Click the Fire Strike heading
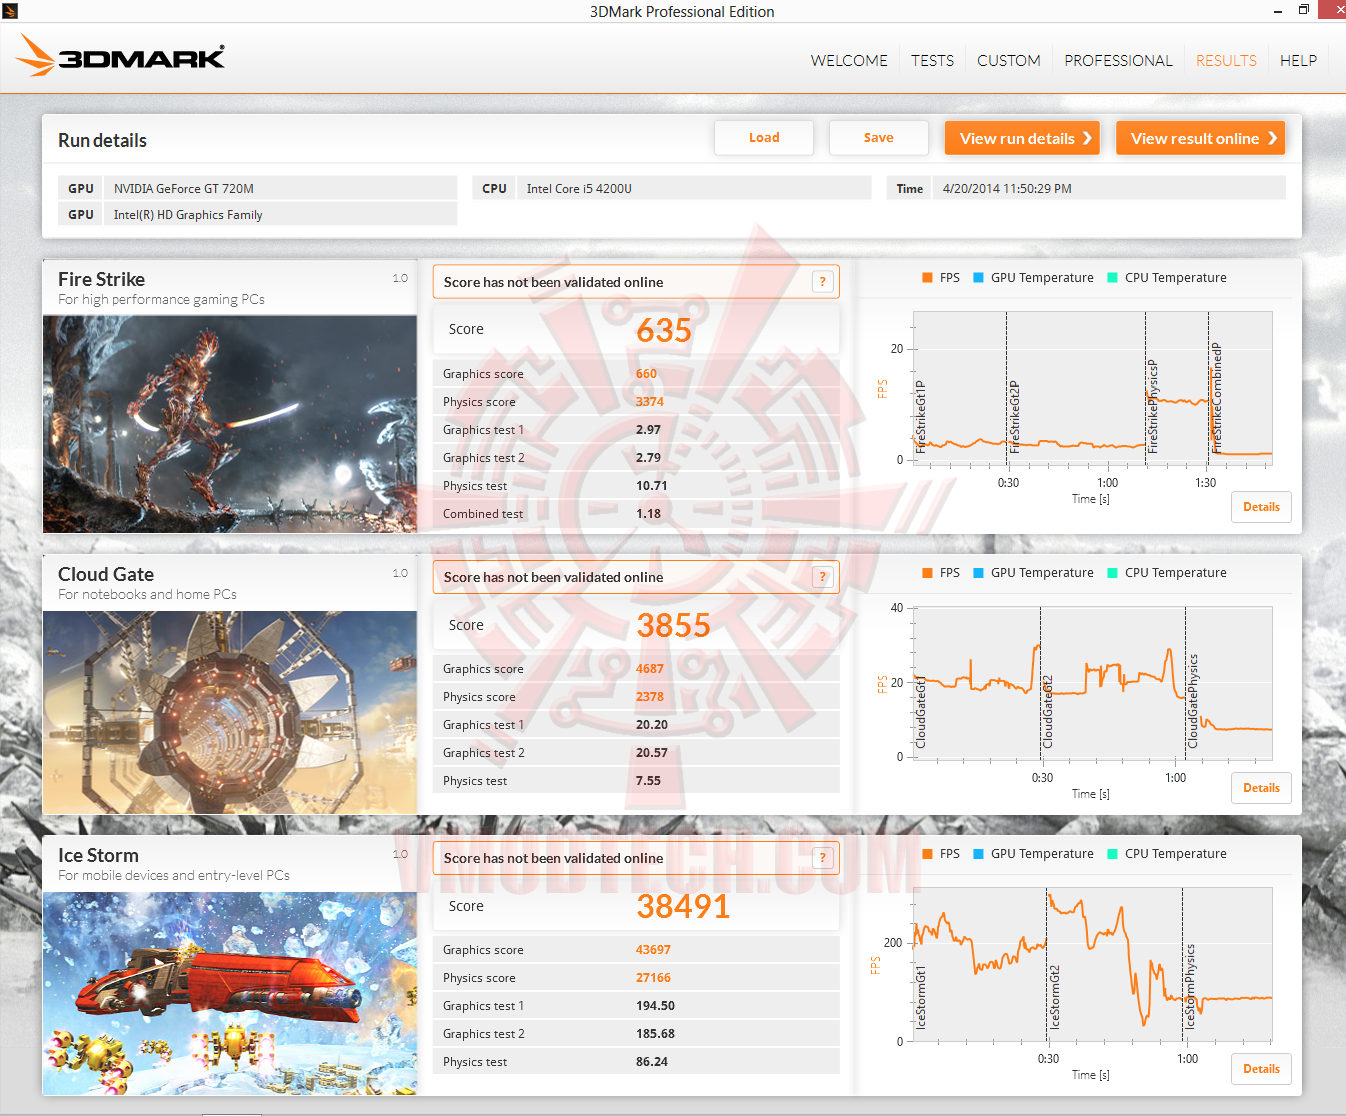The width and height of the screenshot is (1346, 1116). click(x=101, y=280)
